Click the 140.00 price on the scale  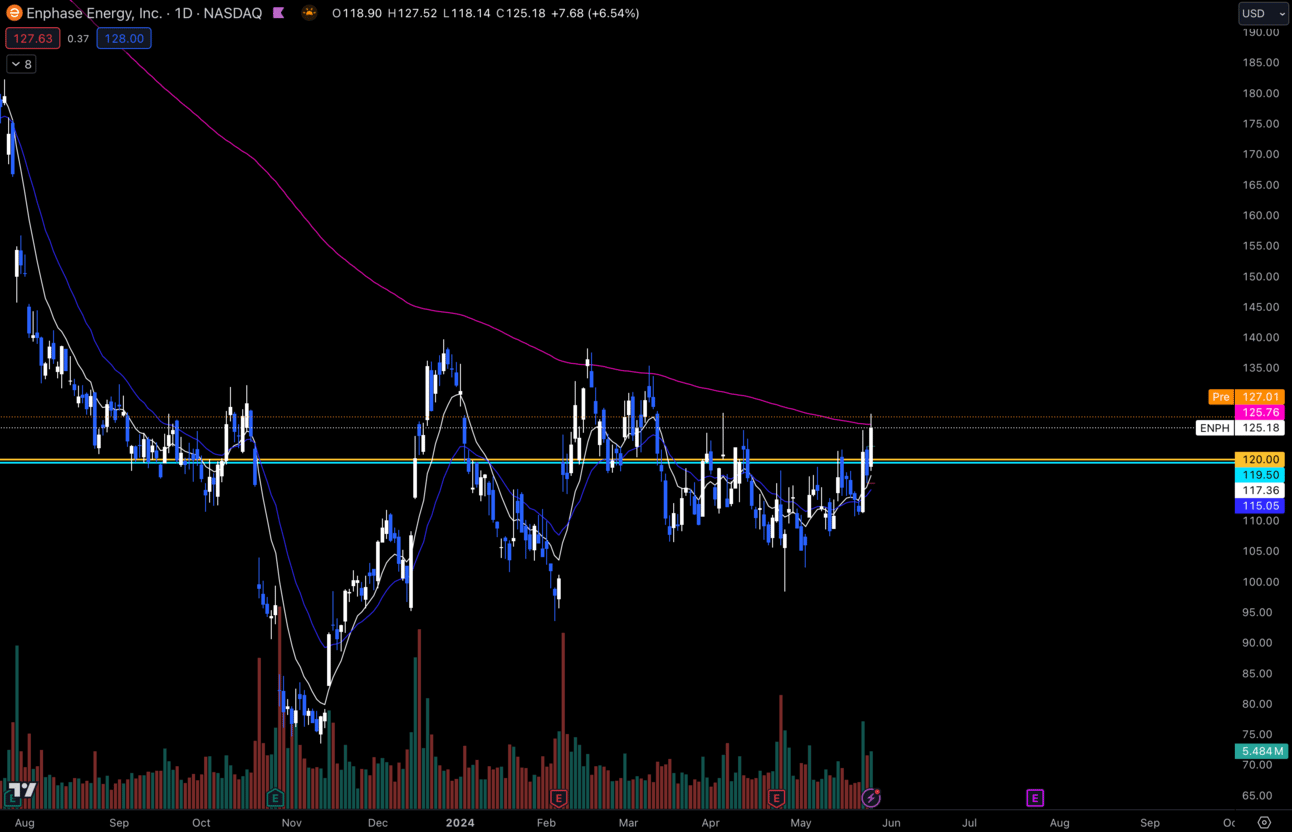[1260, 338]
